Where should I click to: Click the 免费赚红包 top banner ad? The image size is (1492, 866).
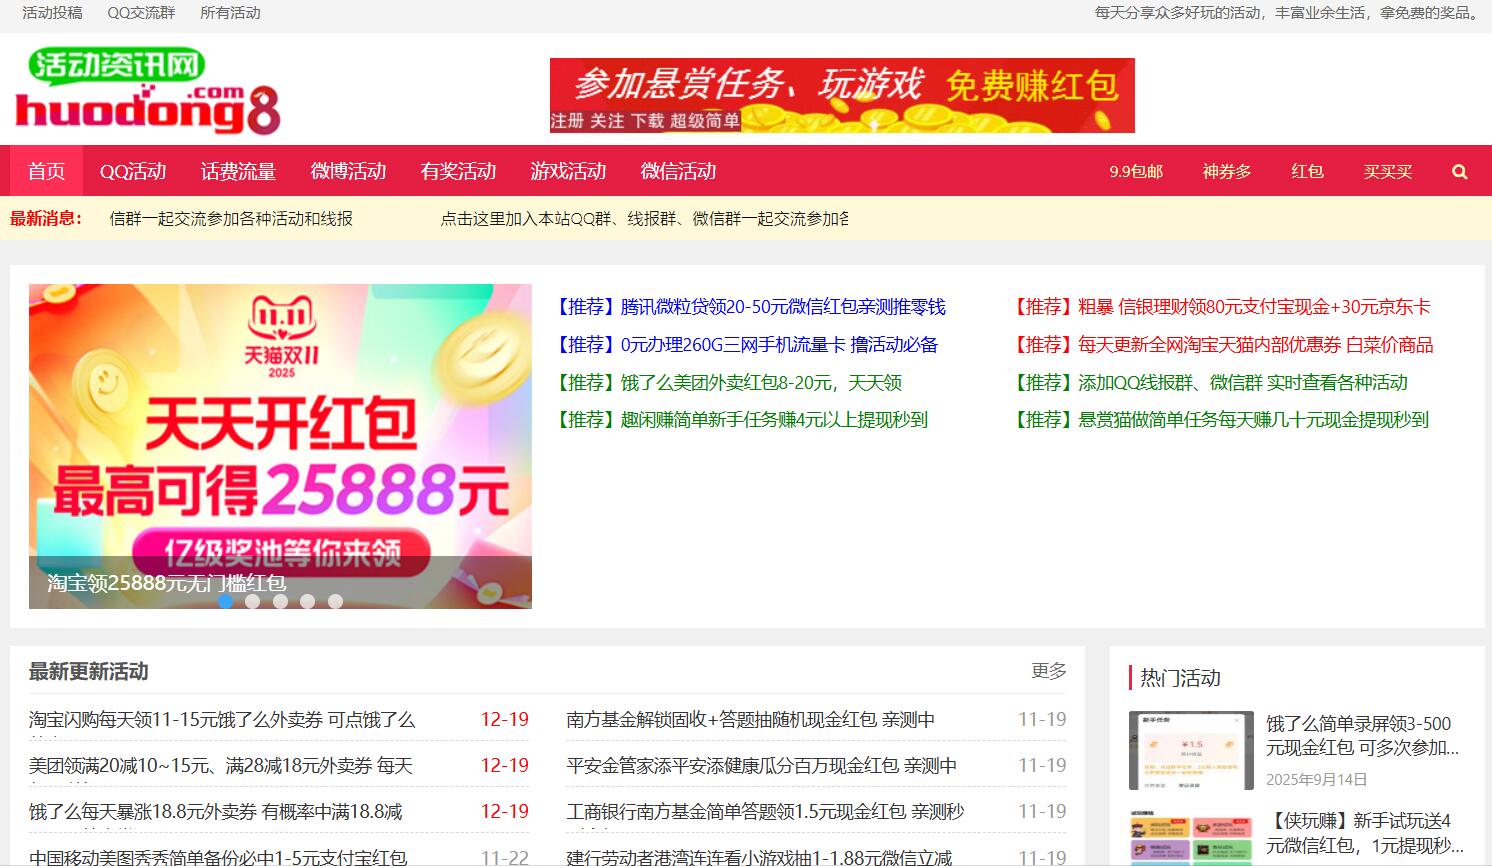(x=842, y=96)
